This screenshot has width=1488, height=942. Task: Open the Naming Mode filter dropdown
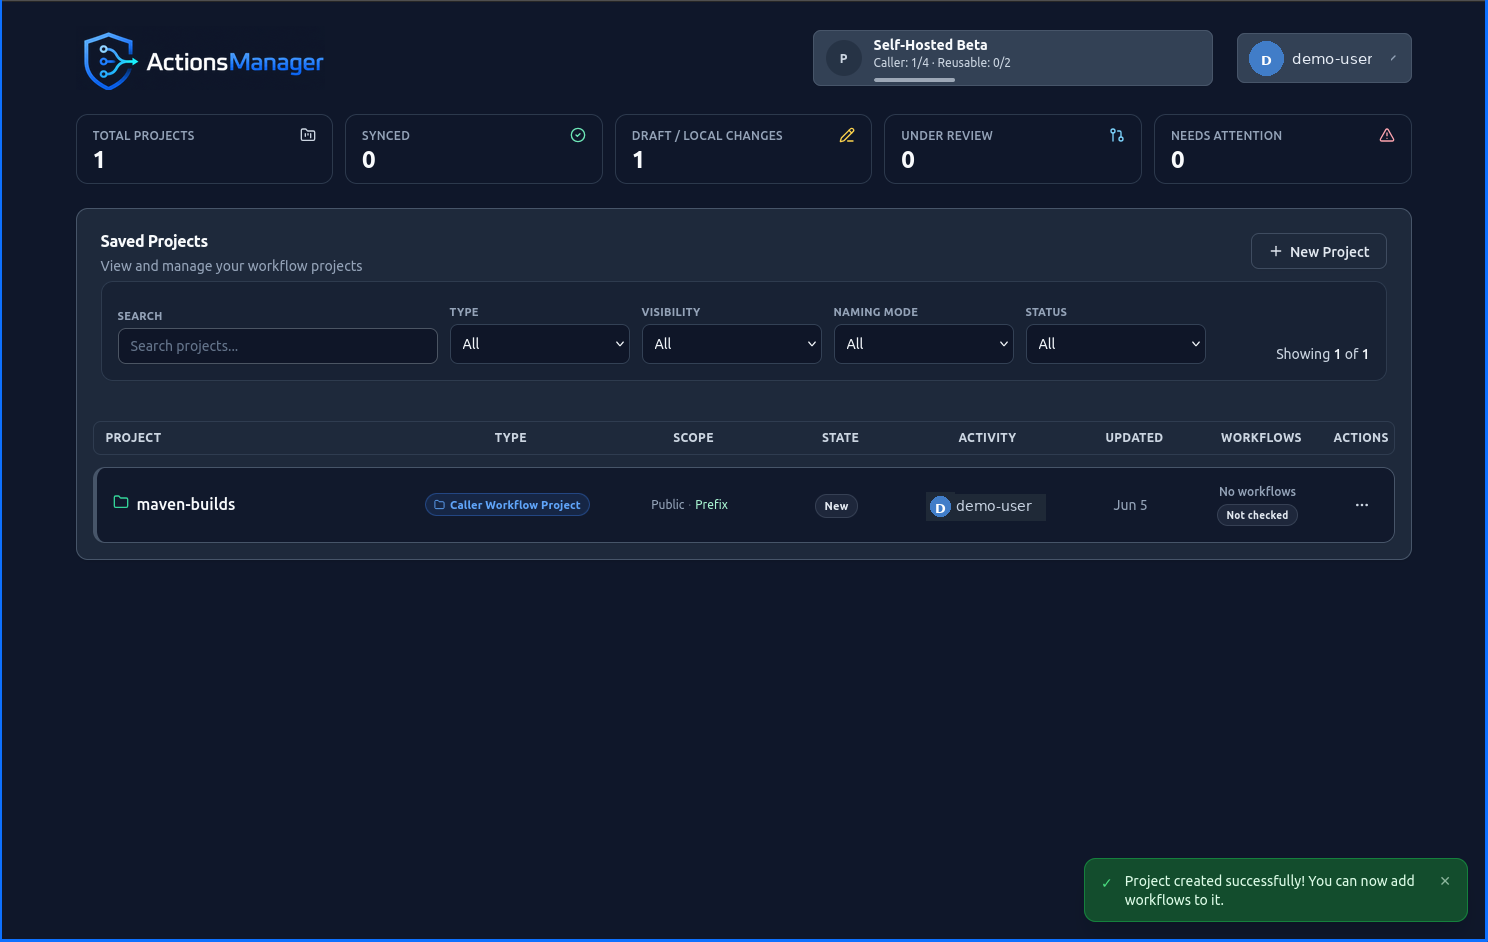tap(924, 344)
